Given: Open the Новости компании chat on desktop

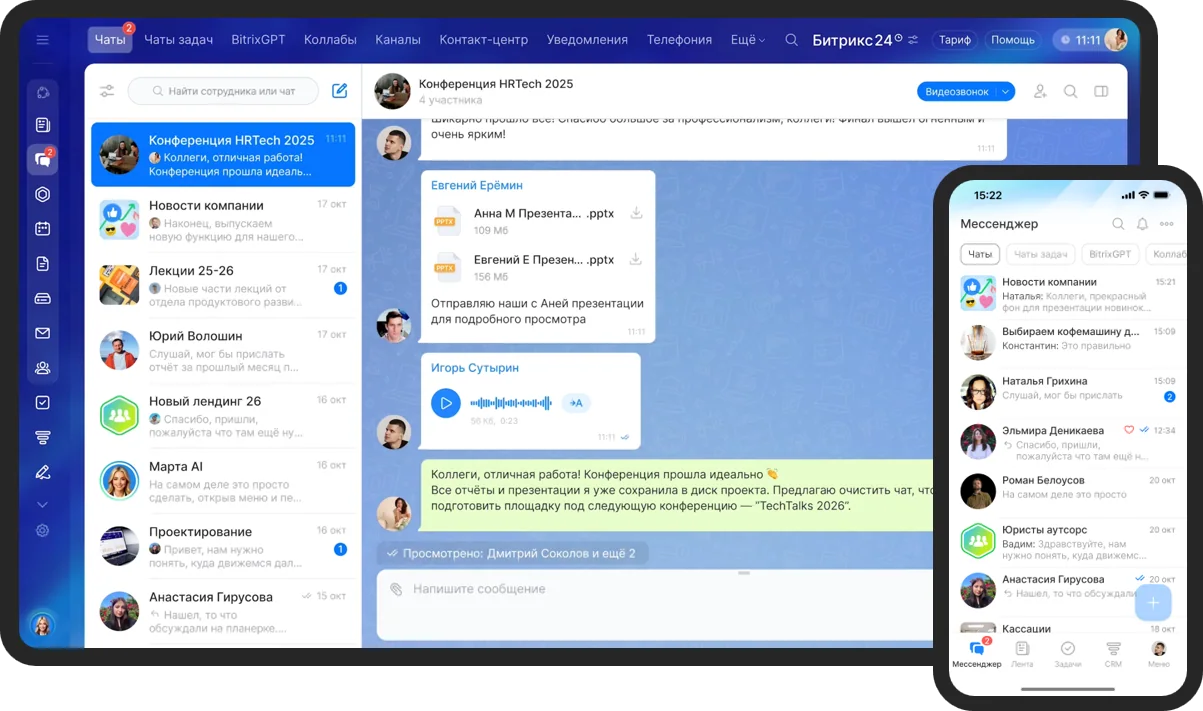Looking at the screenshot, I should click(x=223, y=219).
